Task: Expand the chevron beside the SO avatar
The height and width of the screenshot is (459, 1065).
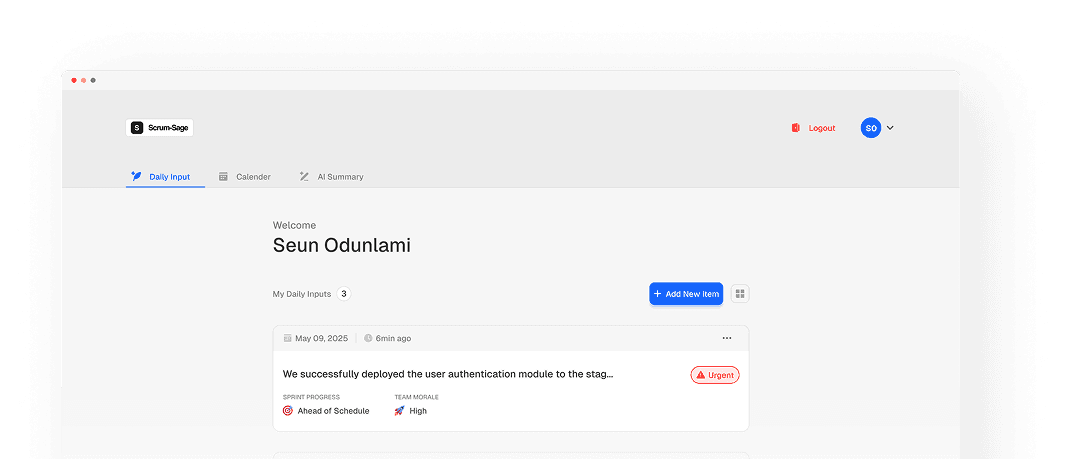Action: pyautogui.click(x=890, y=128)
